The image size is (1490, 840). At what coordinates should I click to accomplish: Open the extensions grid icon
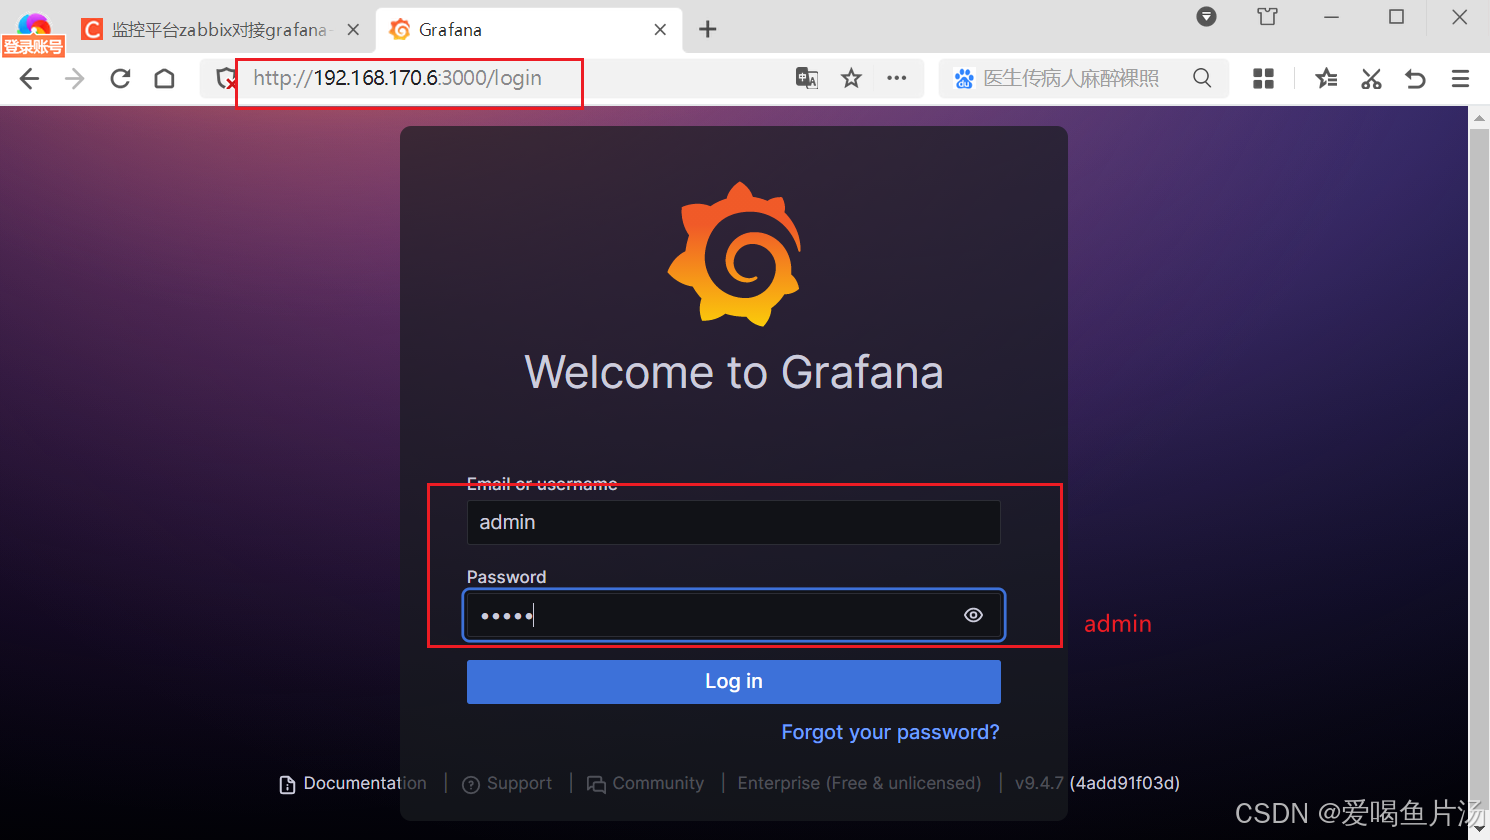coord(1263,79)
